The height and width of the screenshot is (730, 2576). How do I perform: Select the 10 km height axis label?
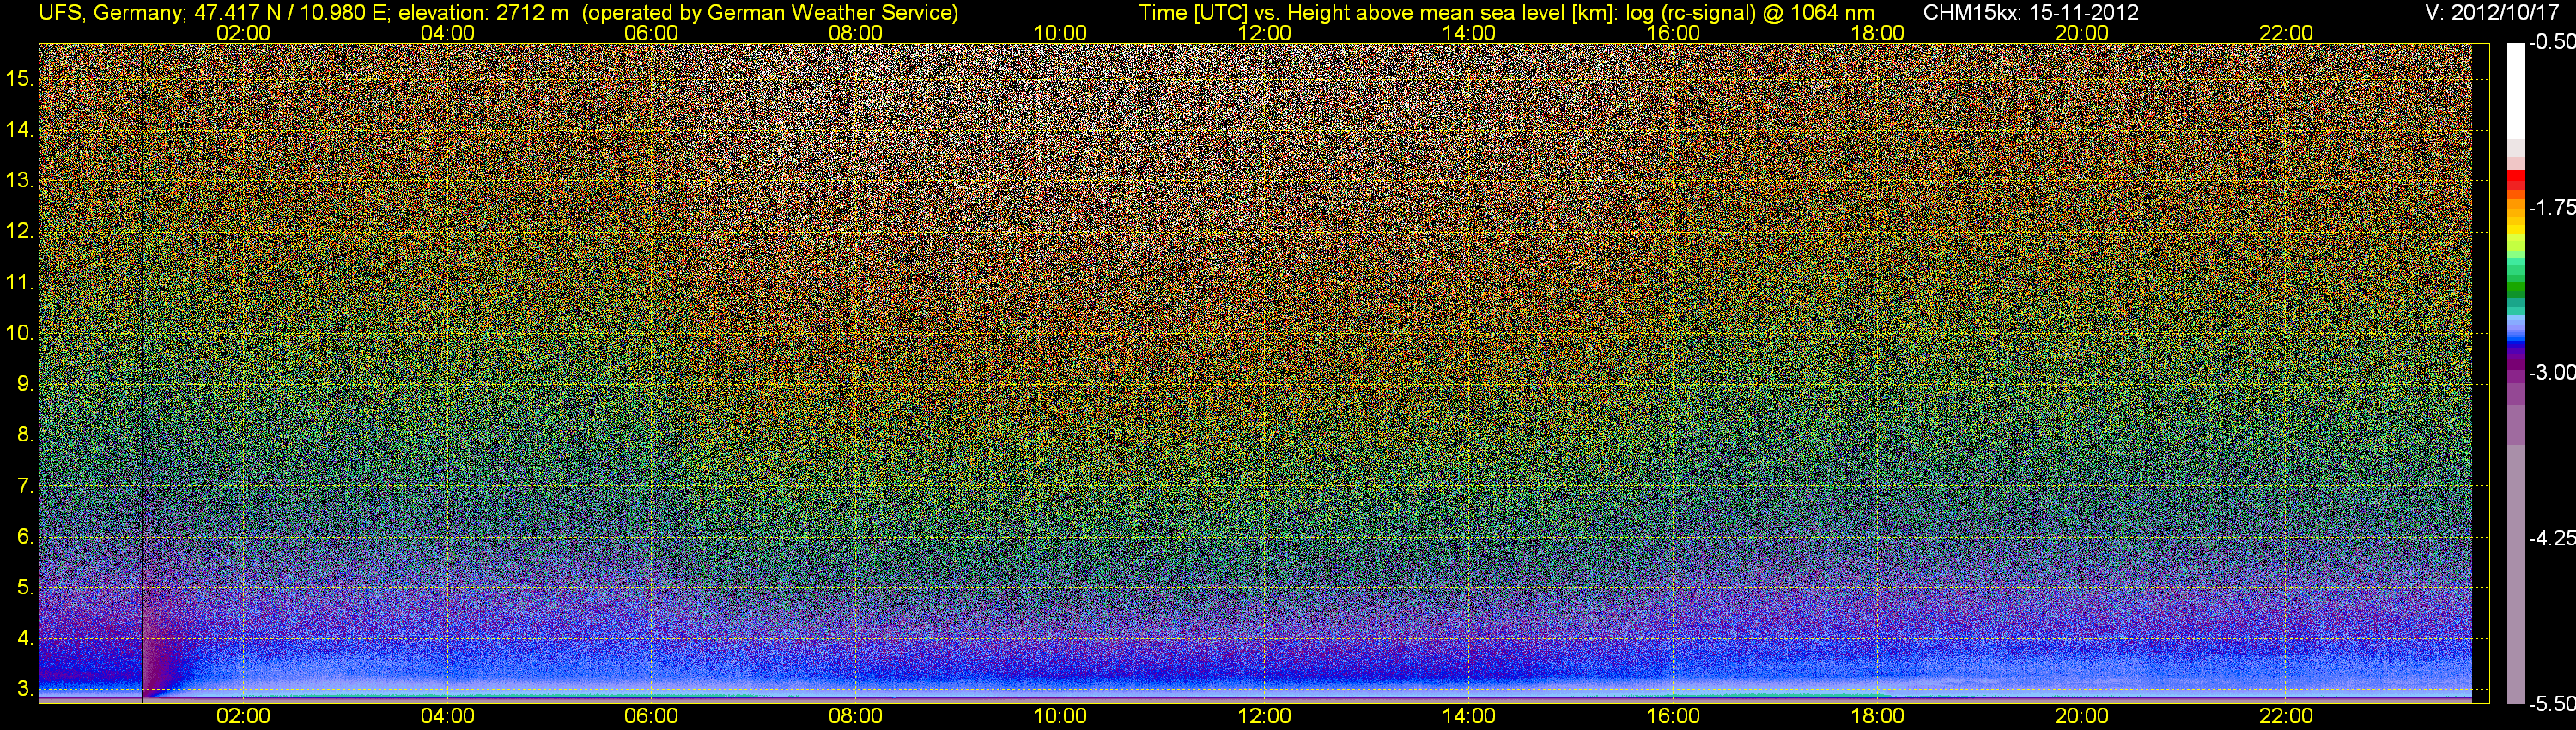point(19,333)
